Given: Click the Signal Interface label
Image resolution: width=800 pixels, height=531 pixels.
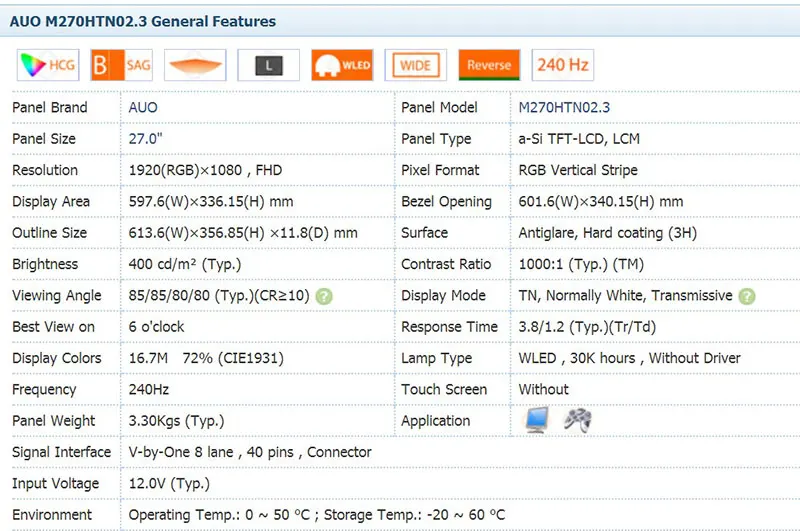Looking at the screenshot, I should point(61,452).
